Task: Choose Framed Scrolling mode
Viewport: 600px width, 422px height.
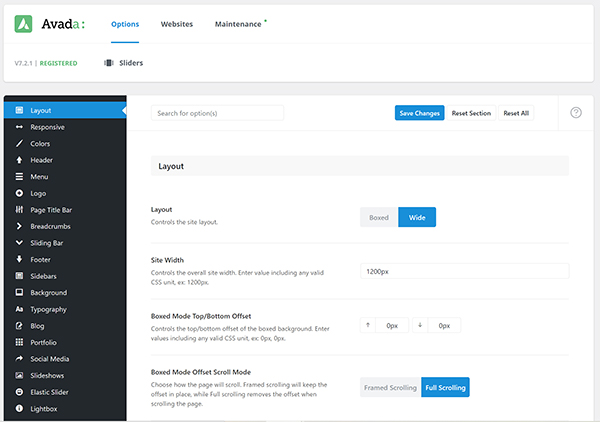Action: click(x=390, y=387)
